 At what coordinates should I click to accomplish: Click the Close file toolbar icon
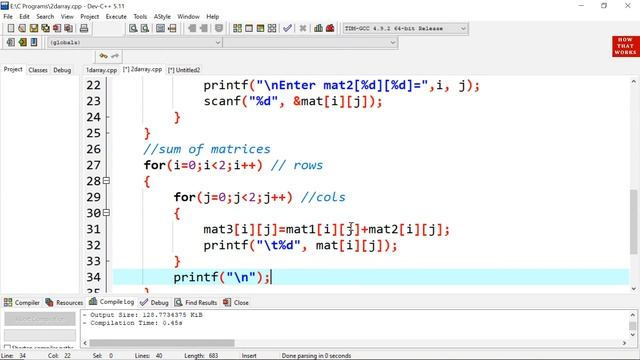point(57,28)
